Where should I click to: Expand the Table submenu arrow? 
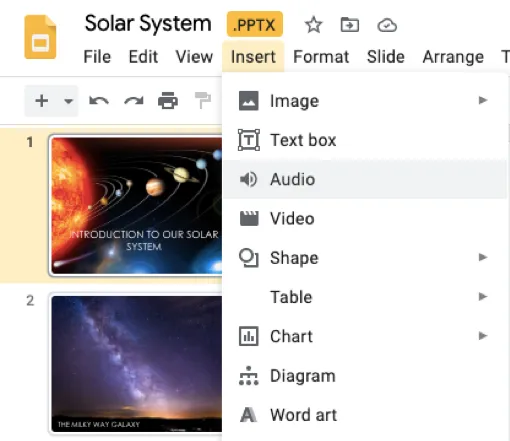(x=483, y=296)
